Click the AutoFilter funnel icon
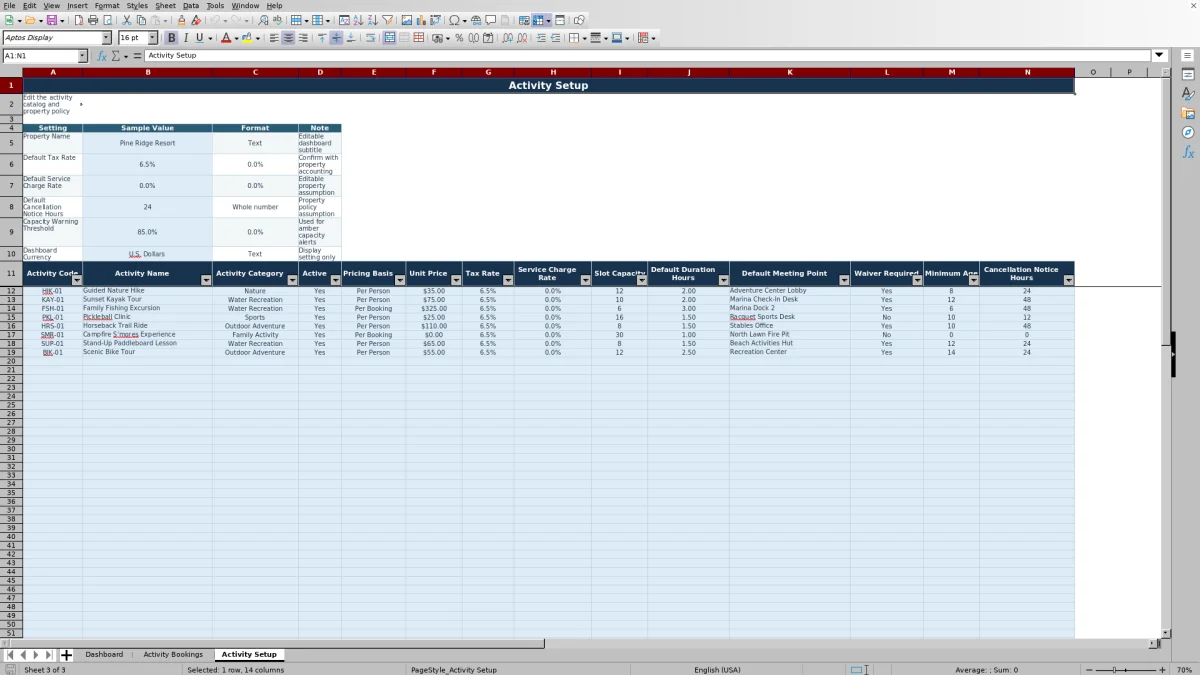 point(387,20)
